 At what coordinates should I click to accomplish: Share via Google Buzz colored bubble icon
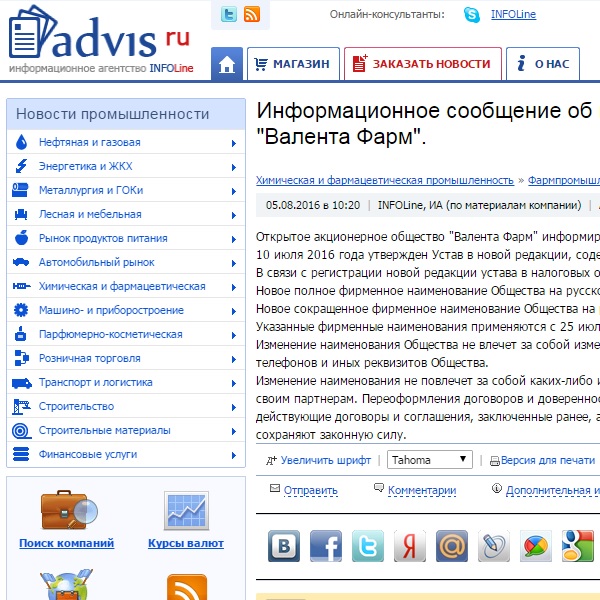click(x=536, y=546)
